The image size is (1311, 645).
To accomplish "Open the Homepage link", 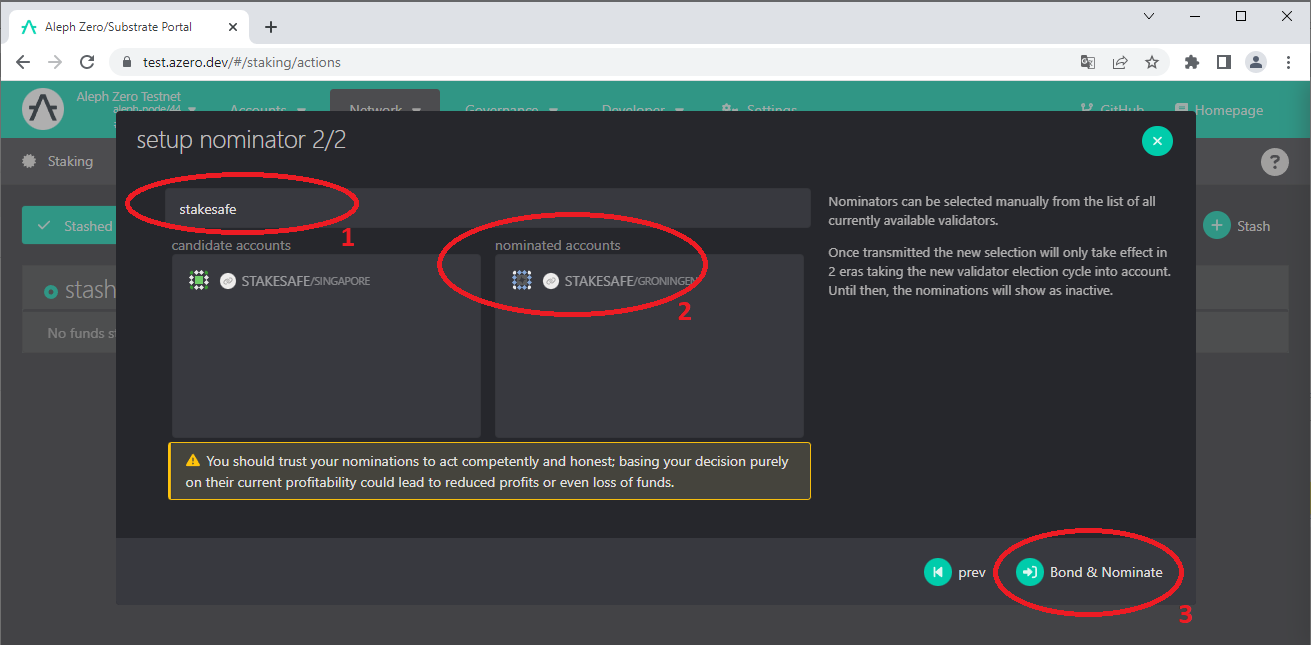I will coord(1220,110).
